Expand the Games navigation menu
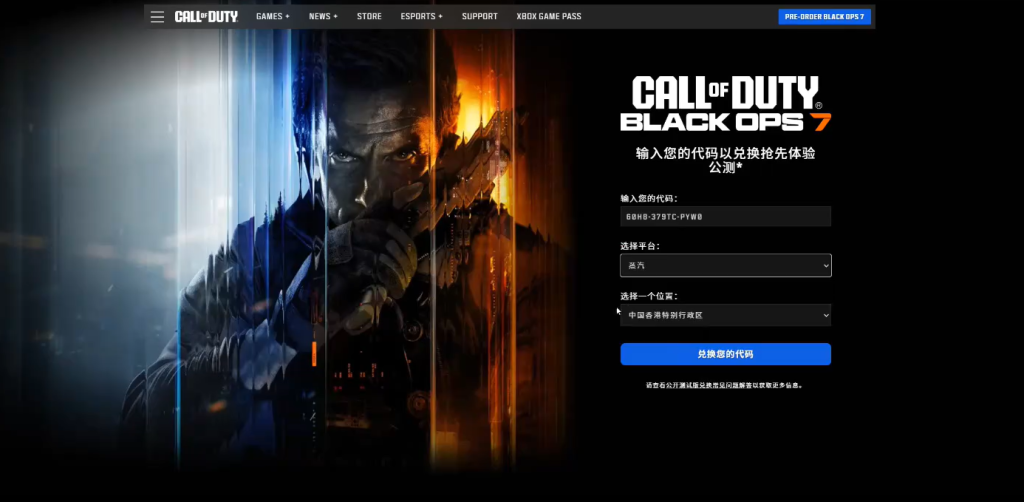 (x=272, y=17)
